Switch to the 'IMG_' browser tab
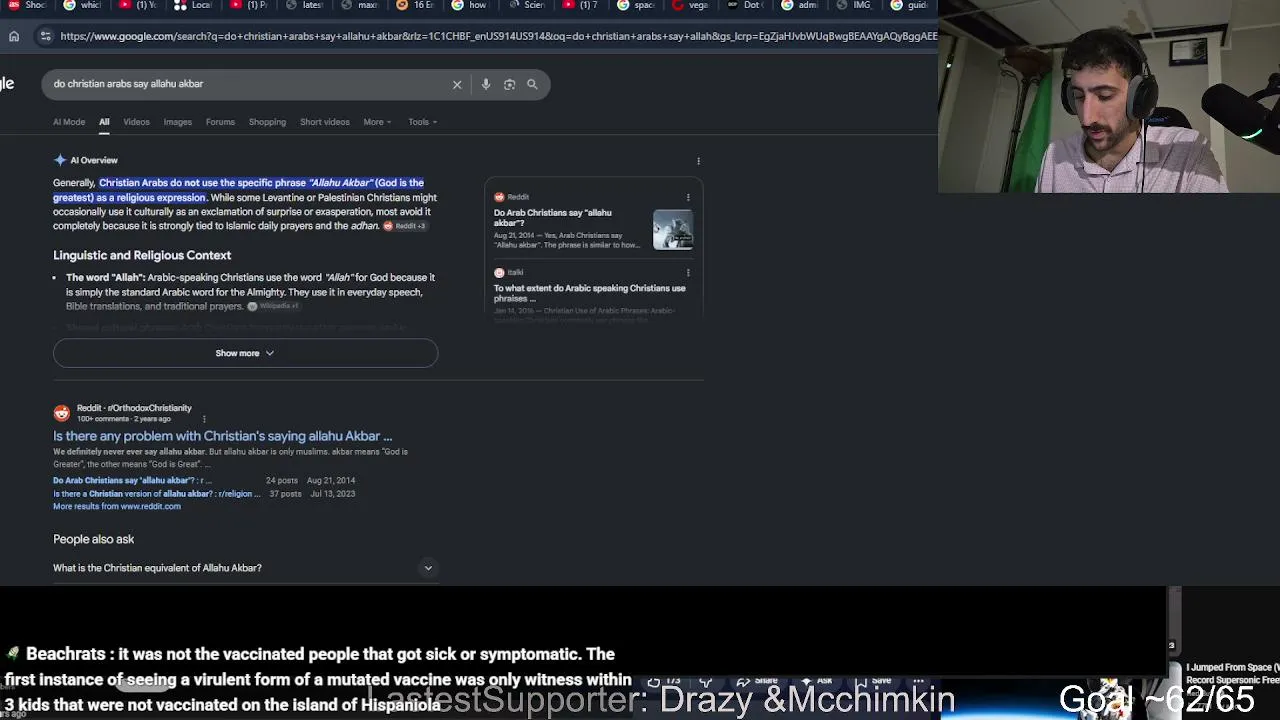 pyautogui.click(x=855, y=5)
